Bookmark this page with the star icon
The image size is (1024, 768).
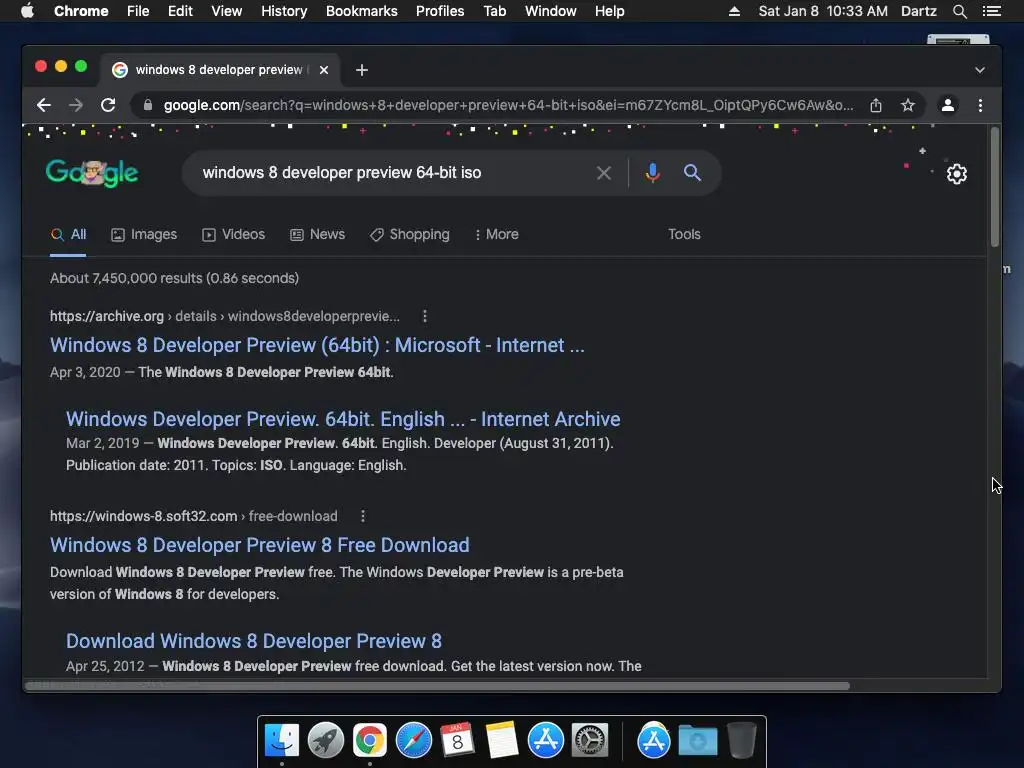coord(908,105)
